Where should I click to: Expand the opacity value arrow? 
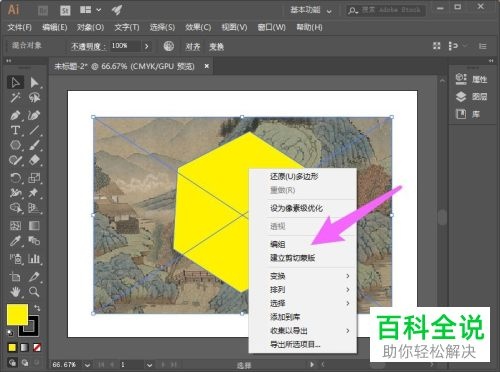click(147, 46)
